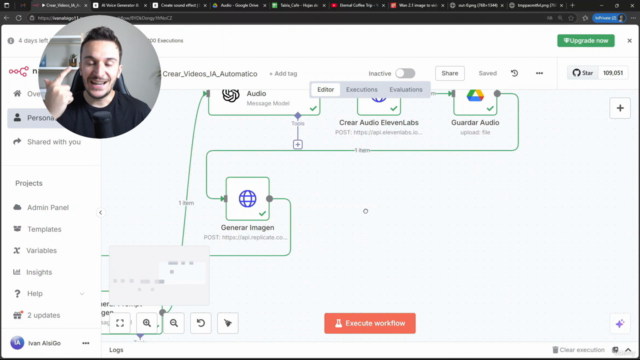The height and width of the screenshot is (360, 640).
Task: Open the Guardar Audio Google Drive node
Action: coord(475,101)
